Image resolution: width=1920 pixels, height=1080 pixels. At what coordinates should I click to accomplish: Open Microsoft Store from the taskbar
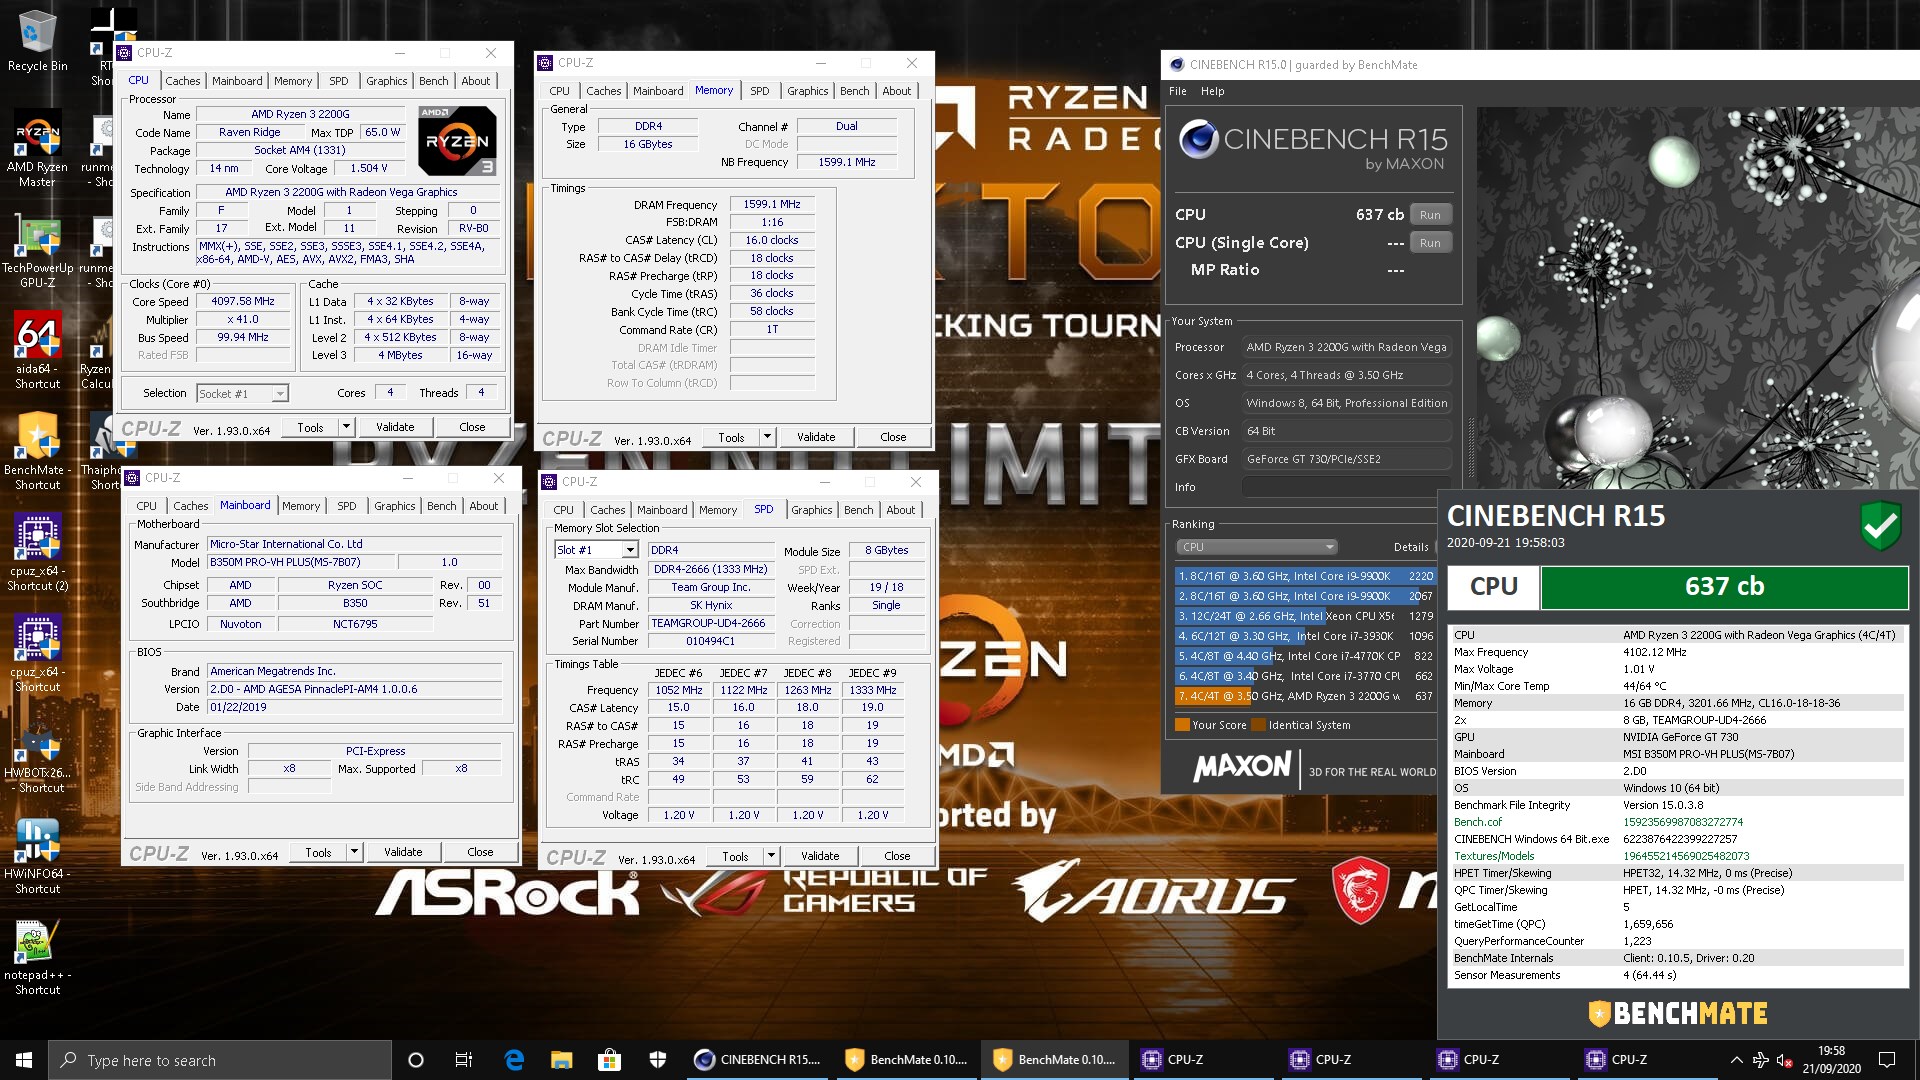pos(609,1060)
